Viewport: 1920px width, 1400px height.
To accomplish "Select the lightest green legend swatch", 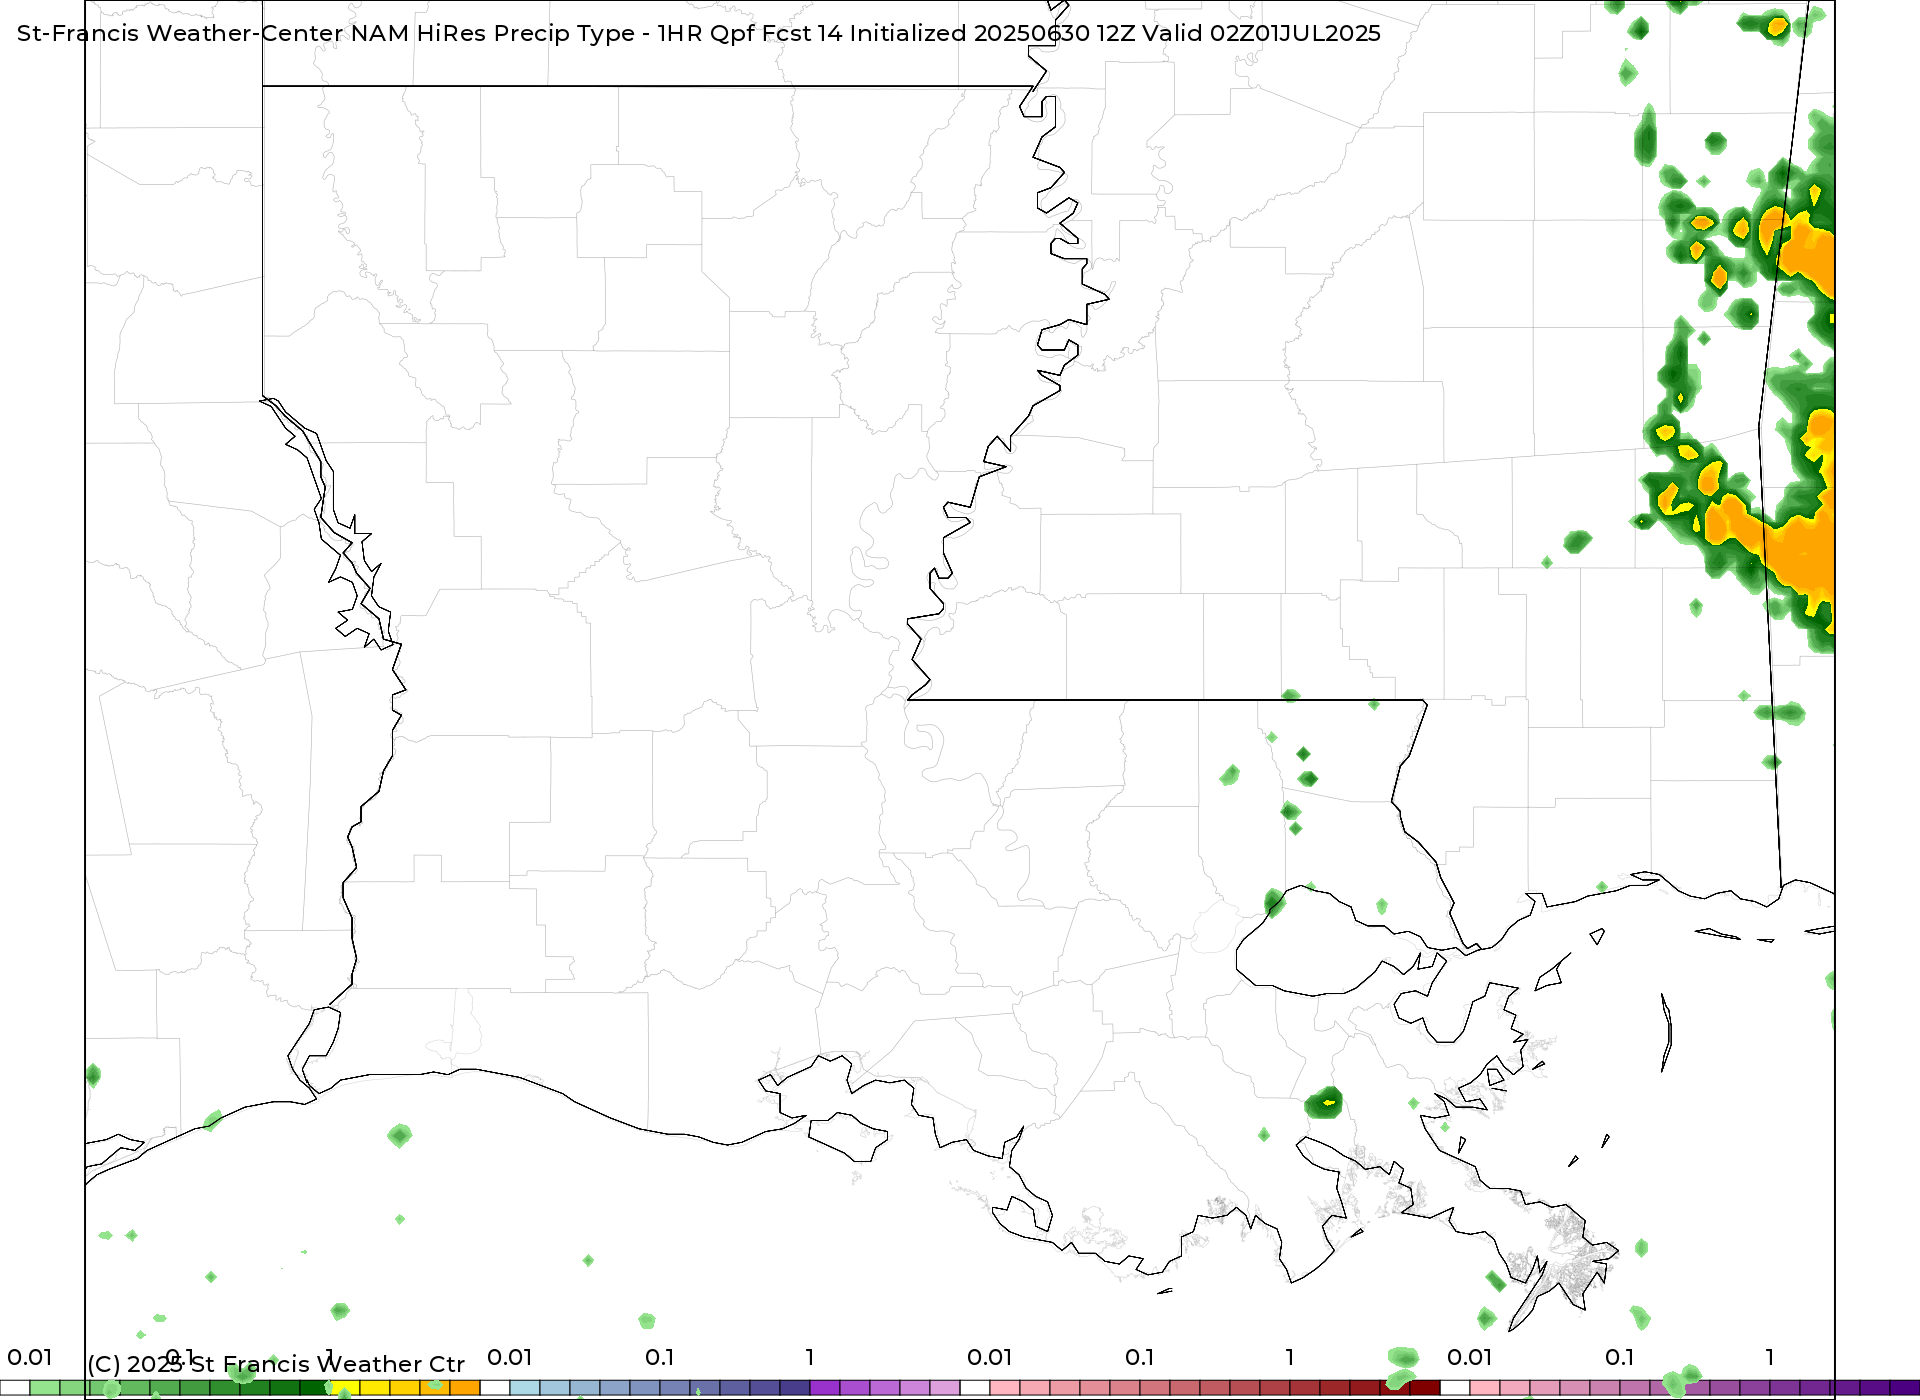I will [45, 1388].
